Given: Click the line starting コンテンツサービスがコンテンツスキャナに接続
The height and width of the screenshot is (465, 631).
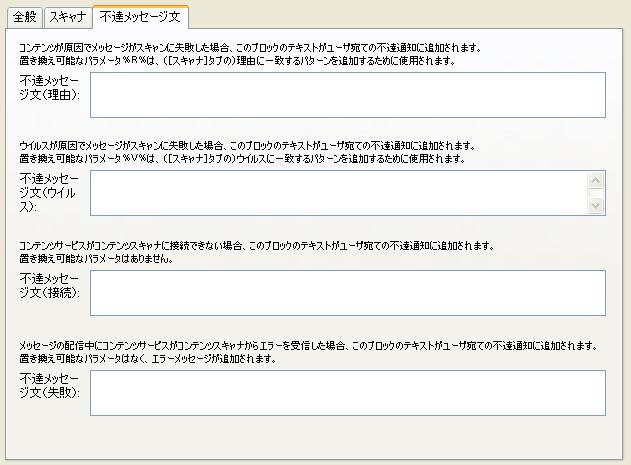Looking at the screenshot, I should point(257,246).
